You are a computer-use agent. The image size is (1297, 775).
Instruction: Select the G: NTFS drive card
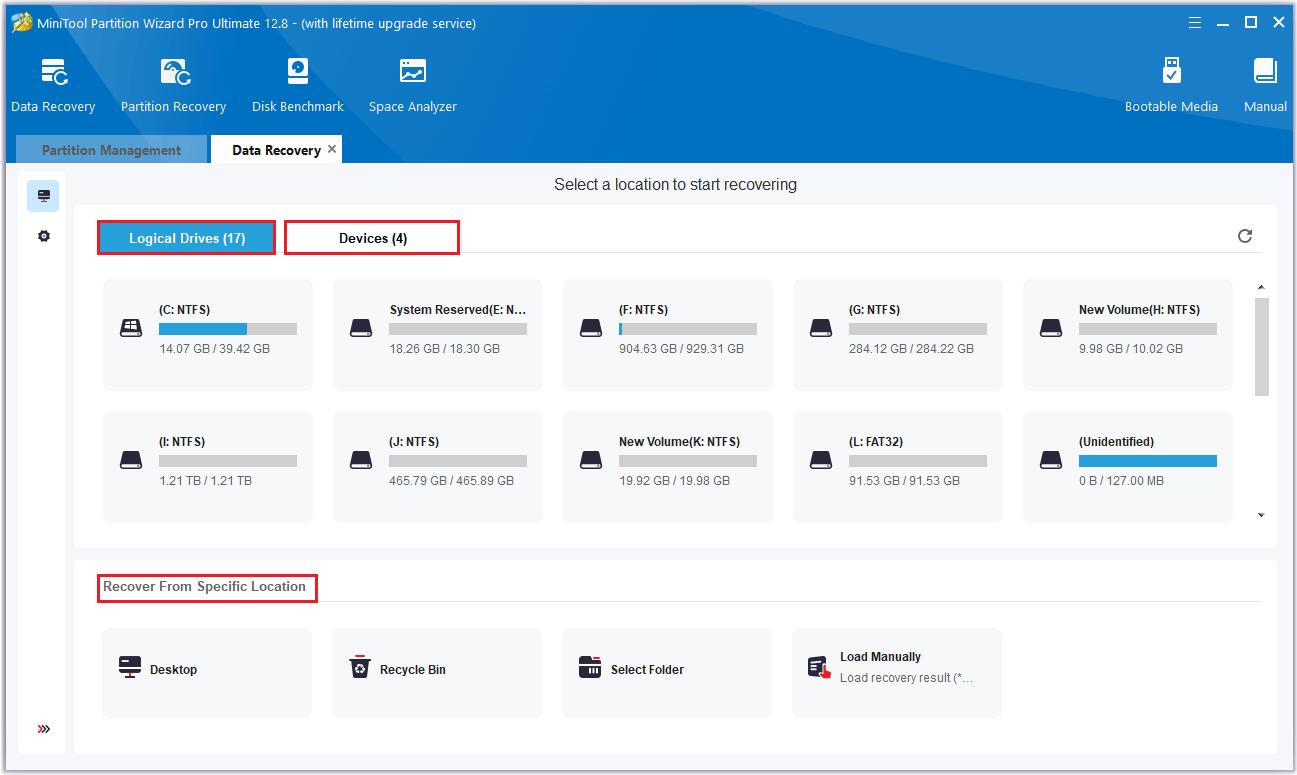898,335
